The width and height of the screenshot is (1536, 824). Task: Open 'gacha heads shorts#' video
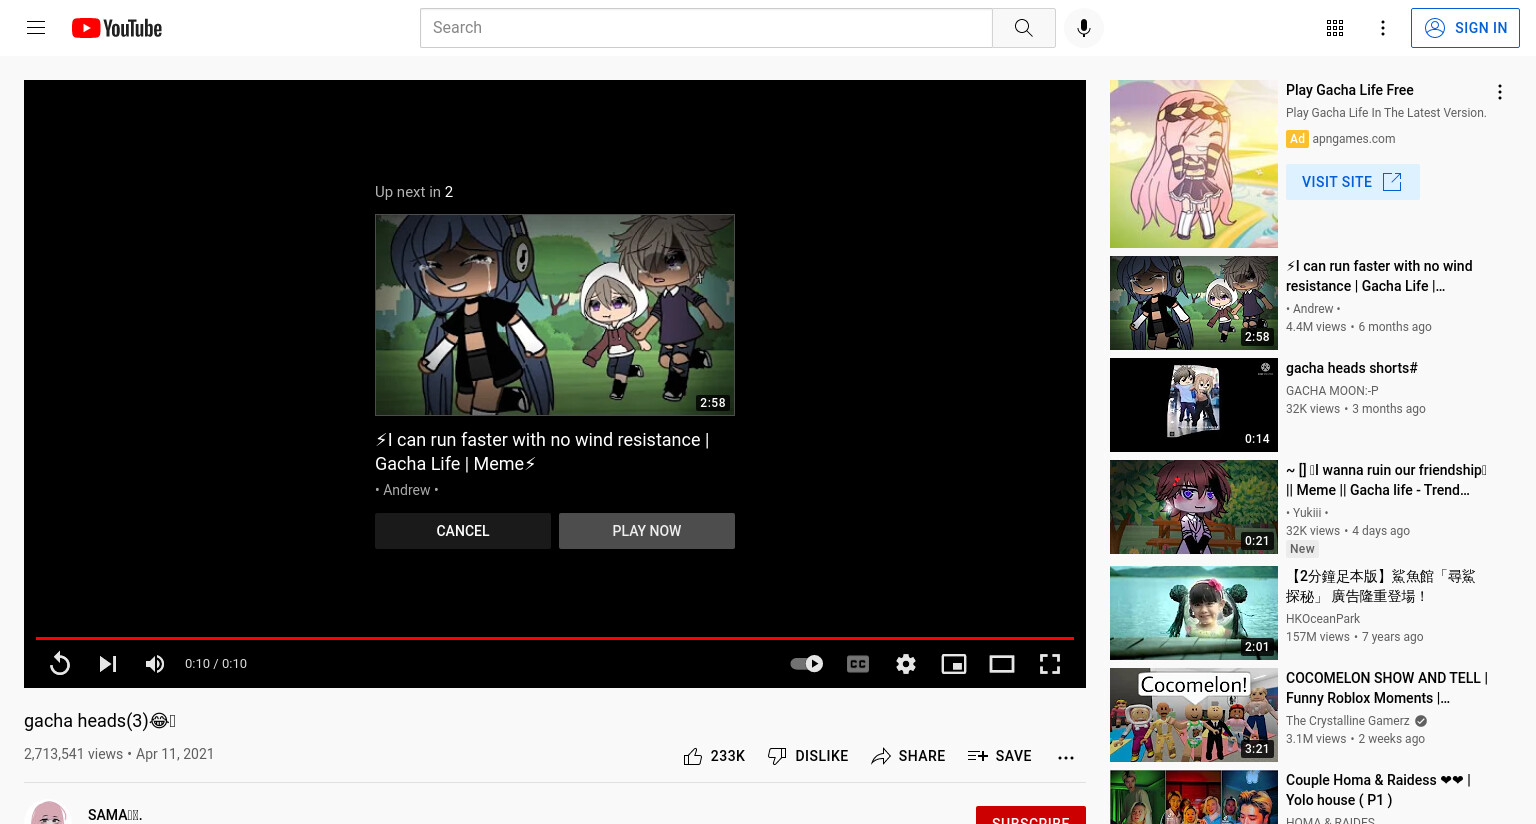click(1352, 368)
